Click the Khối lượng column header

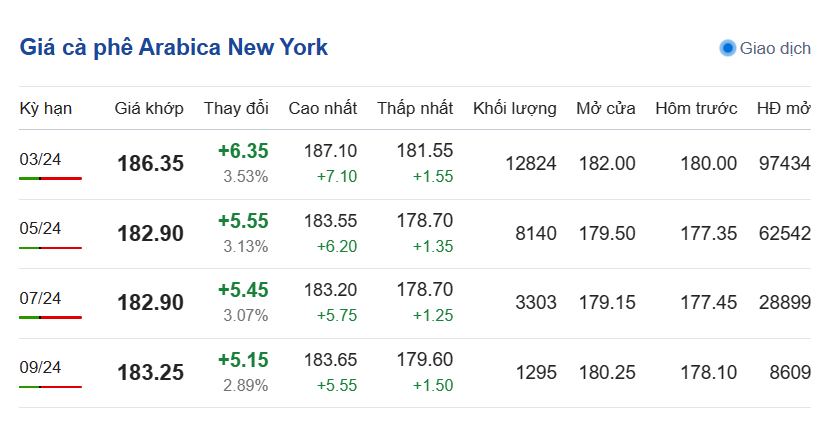click(514, 108)
